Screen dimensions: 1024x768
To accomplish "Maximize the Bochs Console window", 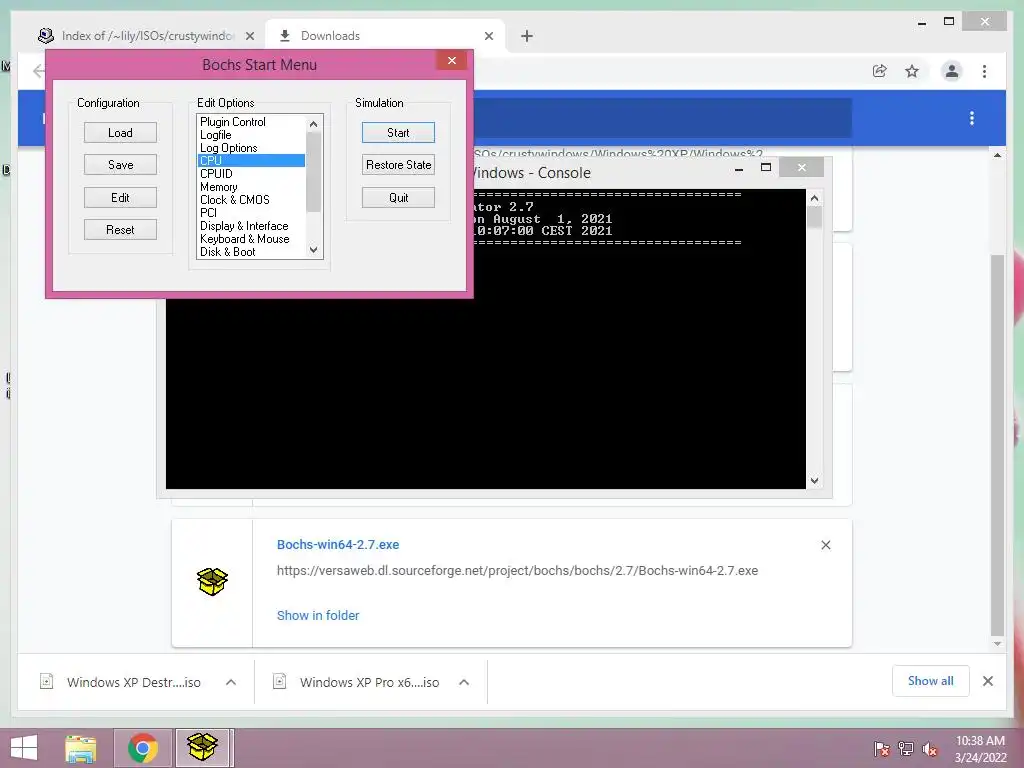I will (766, 168).
